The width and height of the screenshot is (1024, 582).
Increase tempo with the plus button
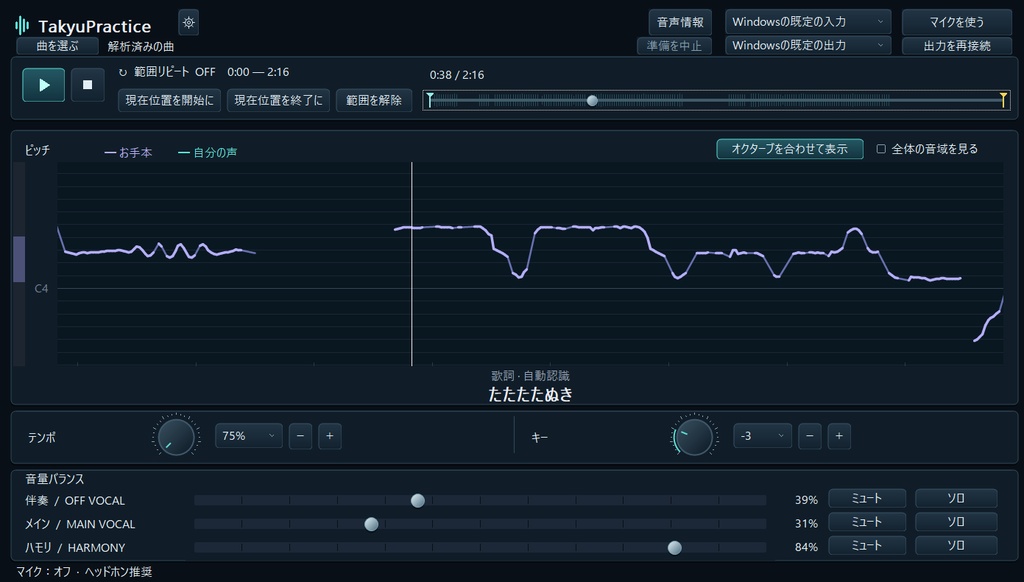tap(330, 436)
